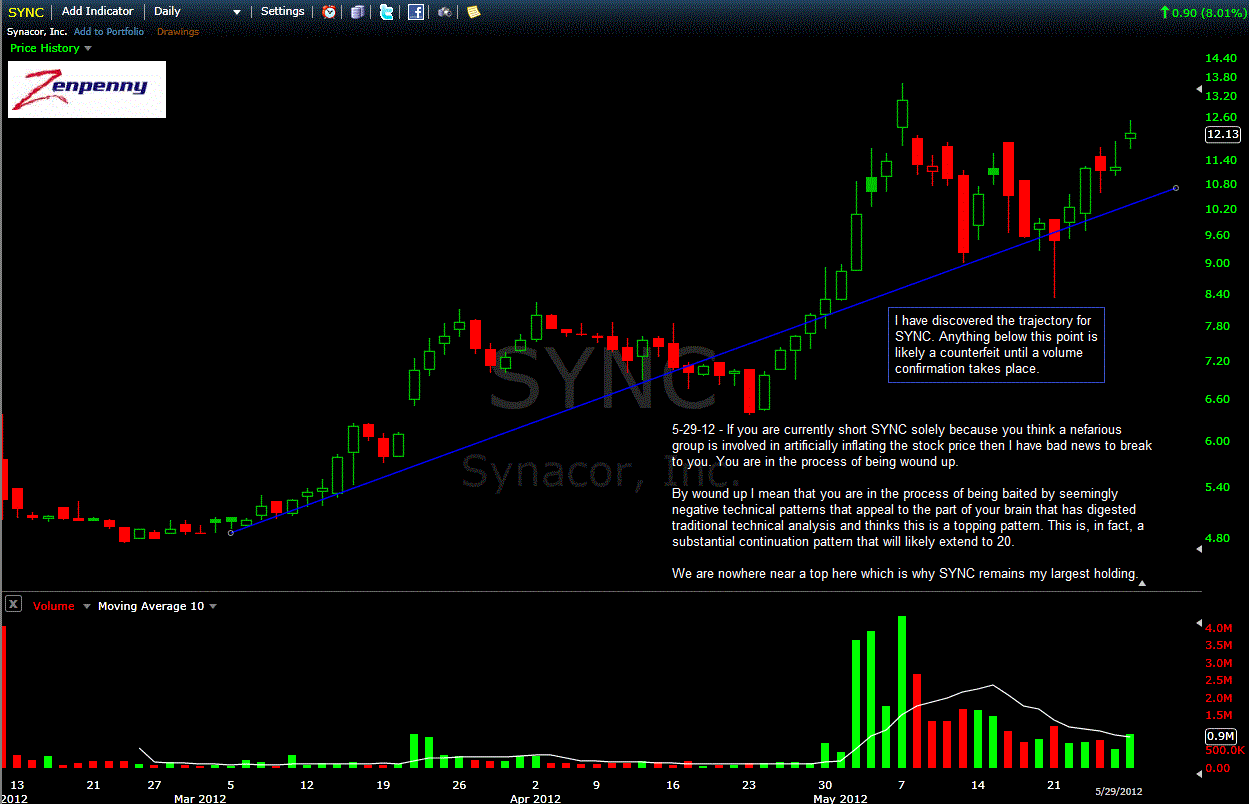The width and height of the screenshot is (1249, 804).
Task: Click the up arrow at the price scale top
Action: pos(1200,89)
